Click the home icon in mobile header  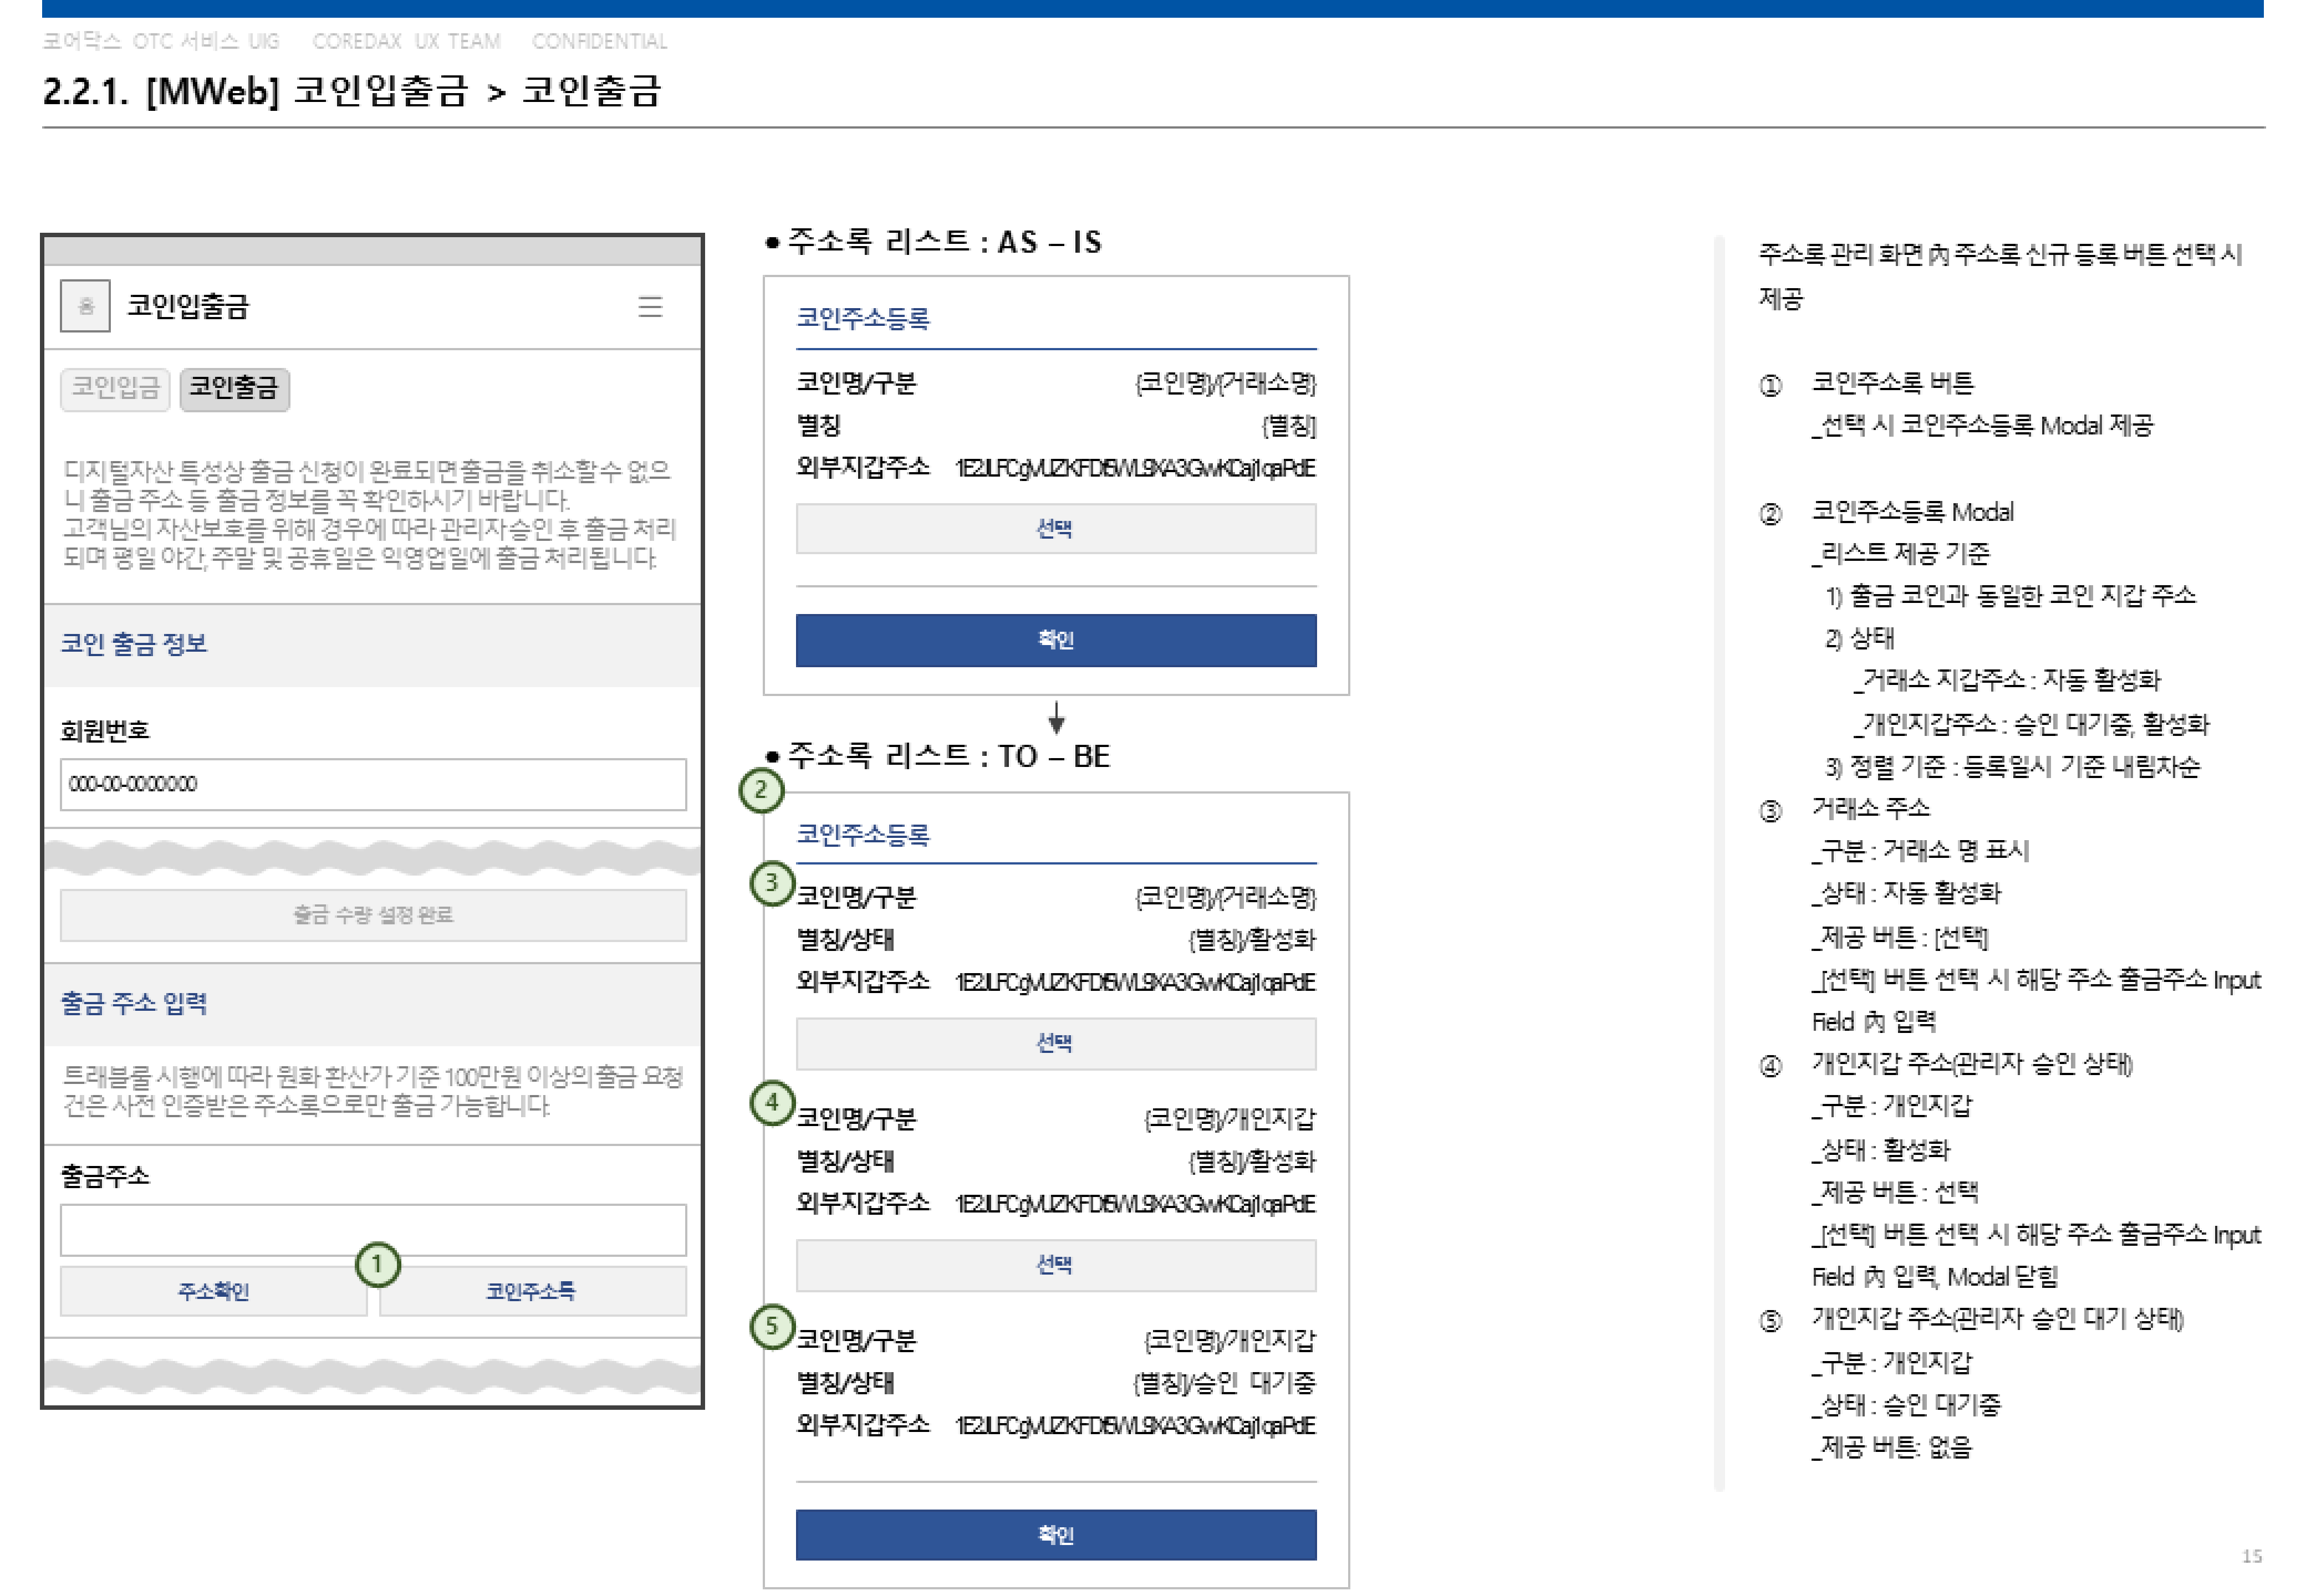[x=85, y=306]
